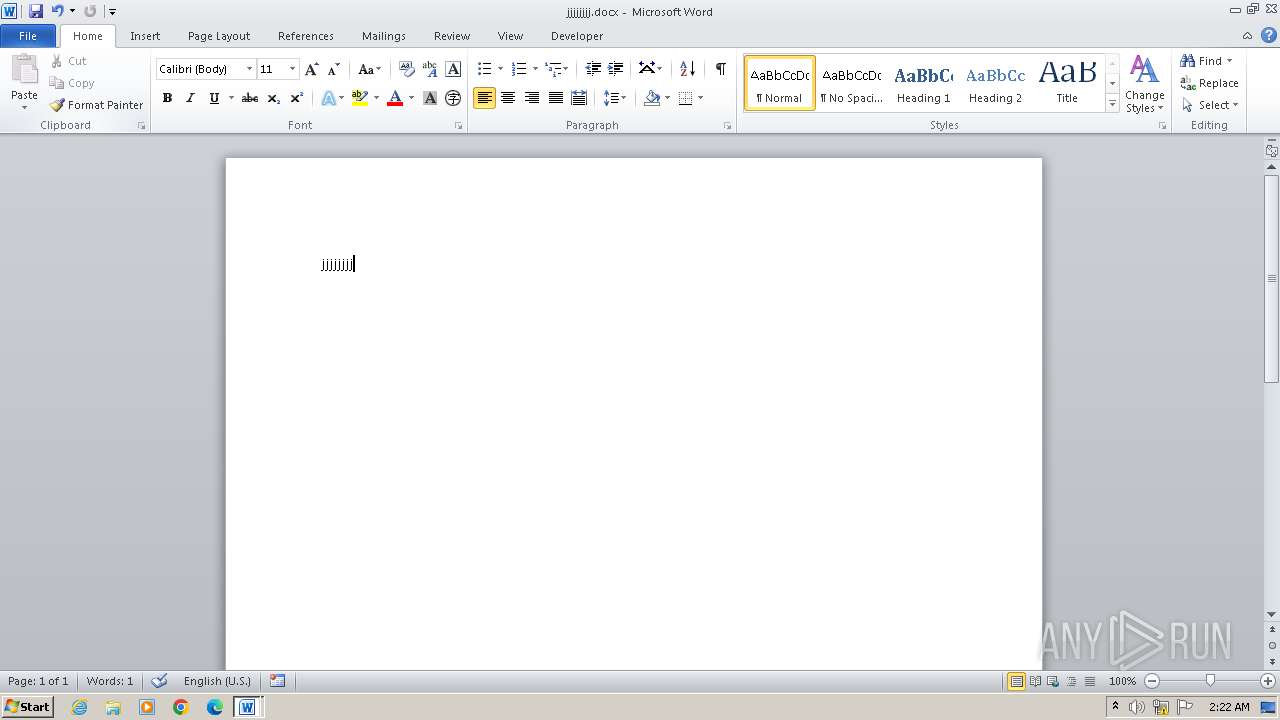The height and width of the screenshot is (720, 1280).
Task: Expand the Borders dropdown arrow
Action: (700, 98)
